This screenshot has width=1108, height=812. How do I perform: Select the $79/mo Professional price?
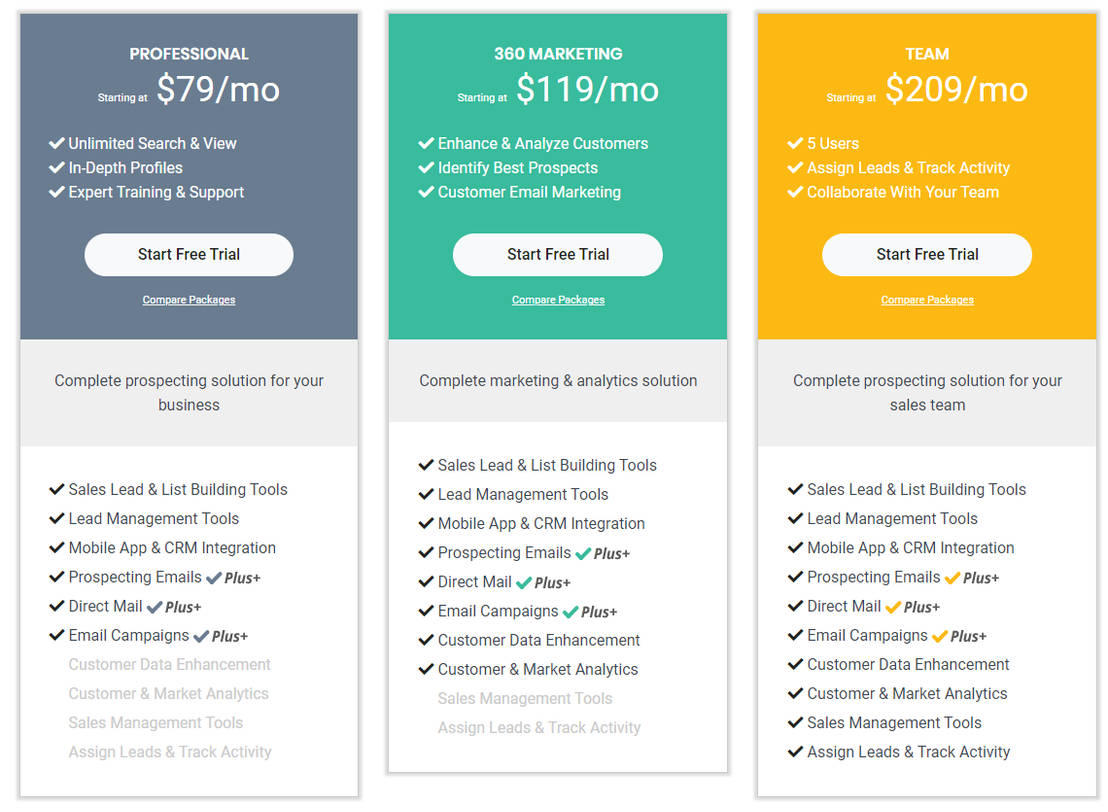point(218,90)
